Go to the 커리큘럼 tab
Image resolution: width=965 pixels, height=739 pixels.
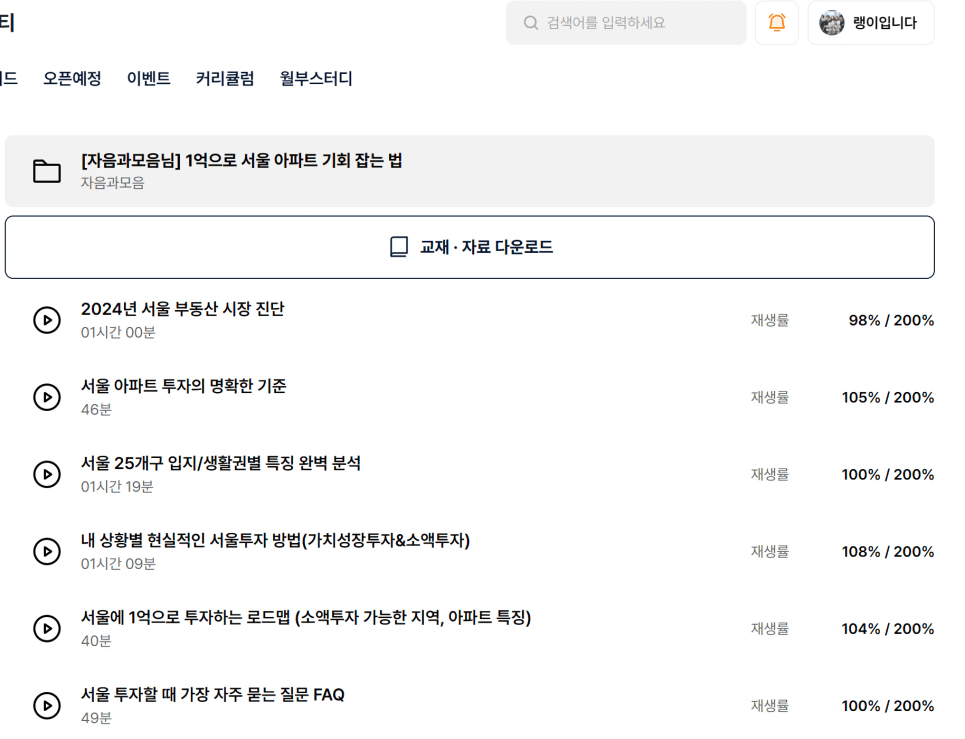(225, 79)
